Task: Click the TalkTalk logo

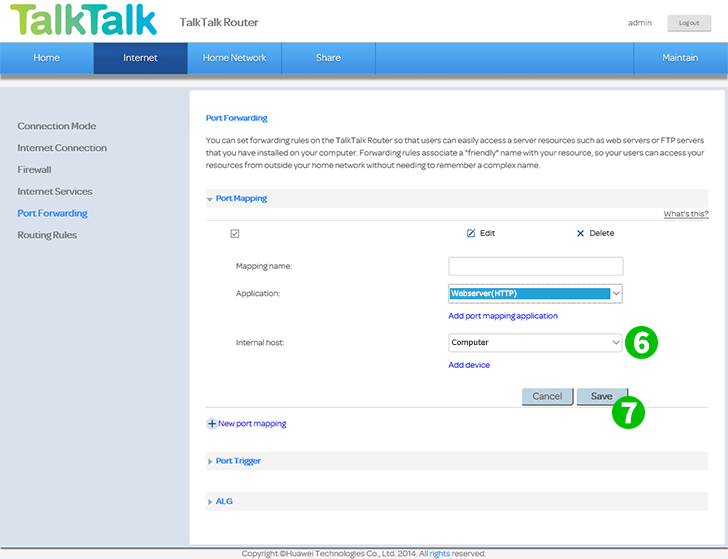Action: click(x=84, y=20)
